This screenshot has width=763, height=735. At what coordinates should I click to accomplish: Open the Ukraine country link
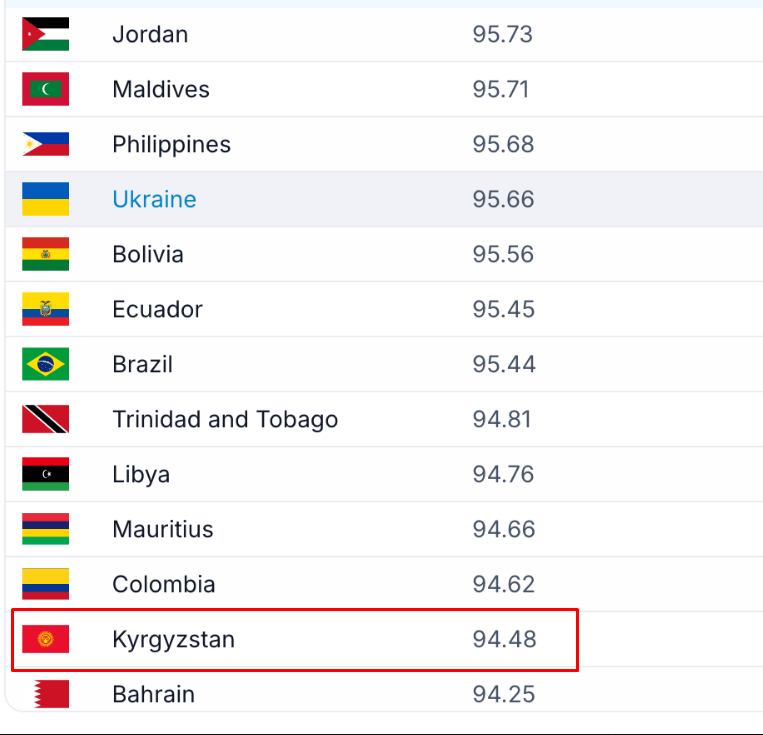coord(154,200)
